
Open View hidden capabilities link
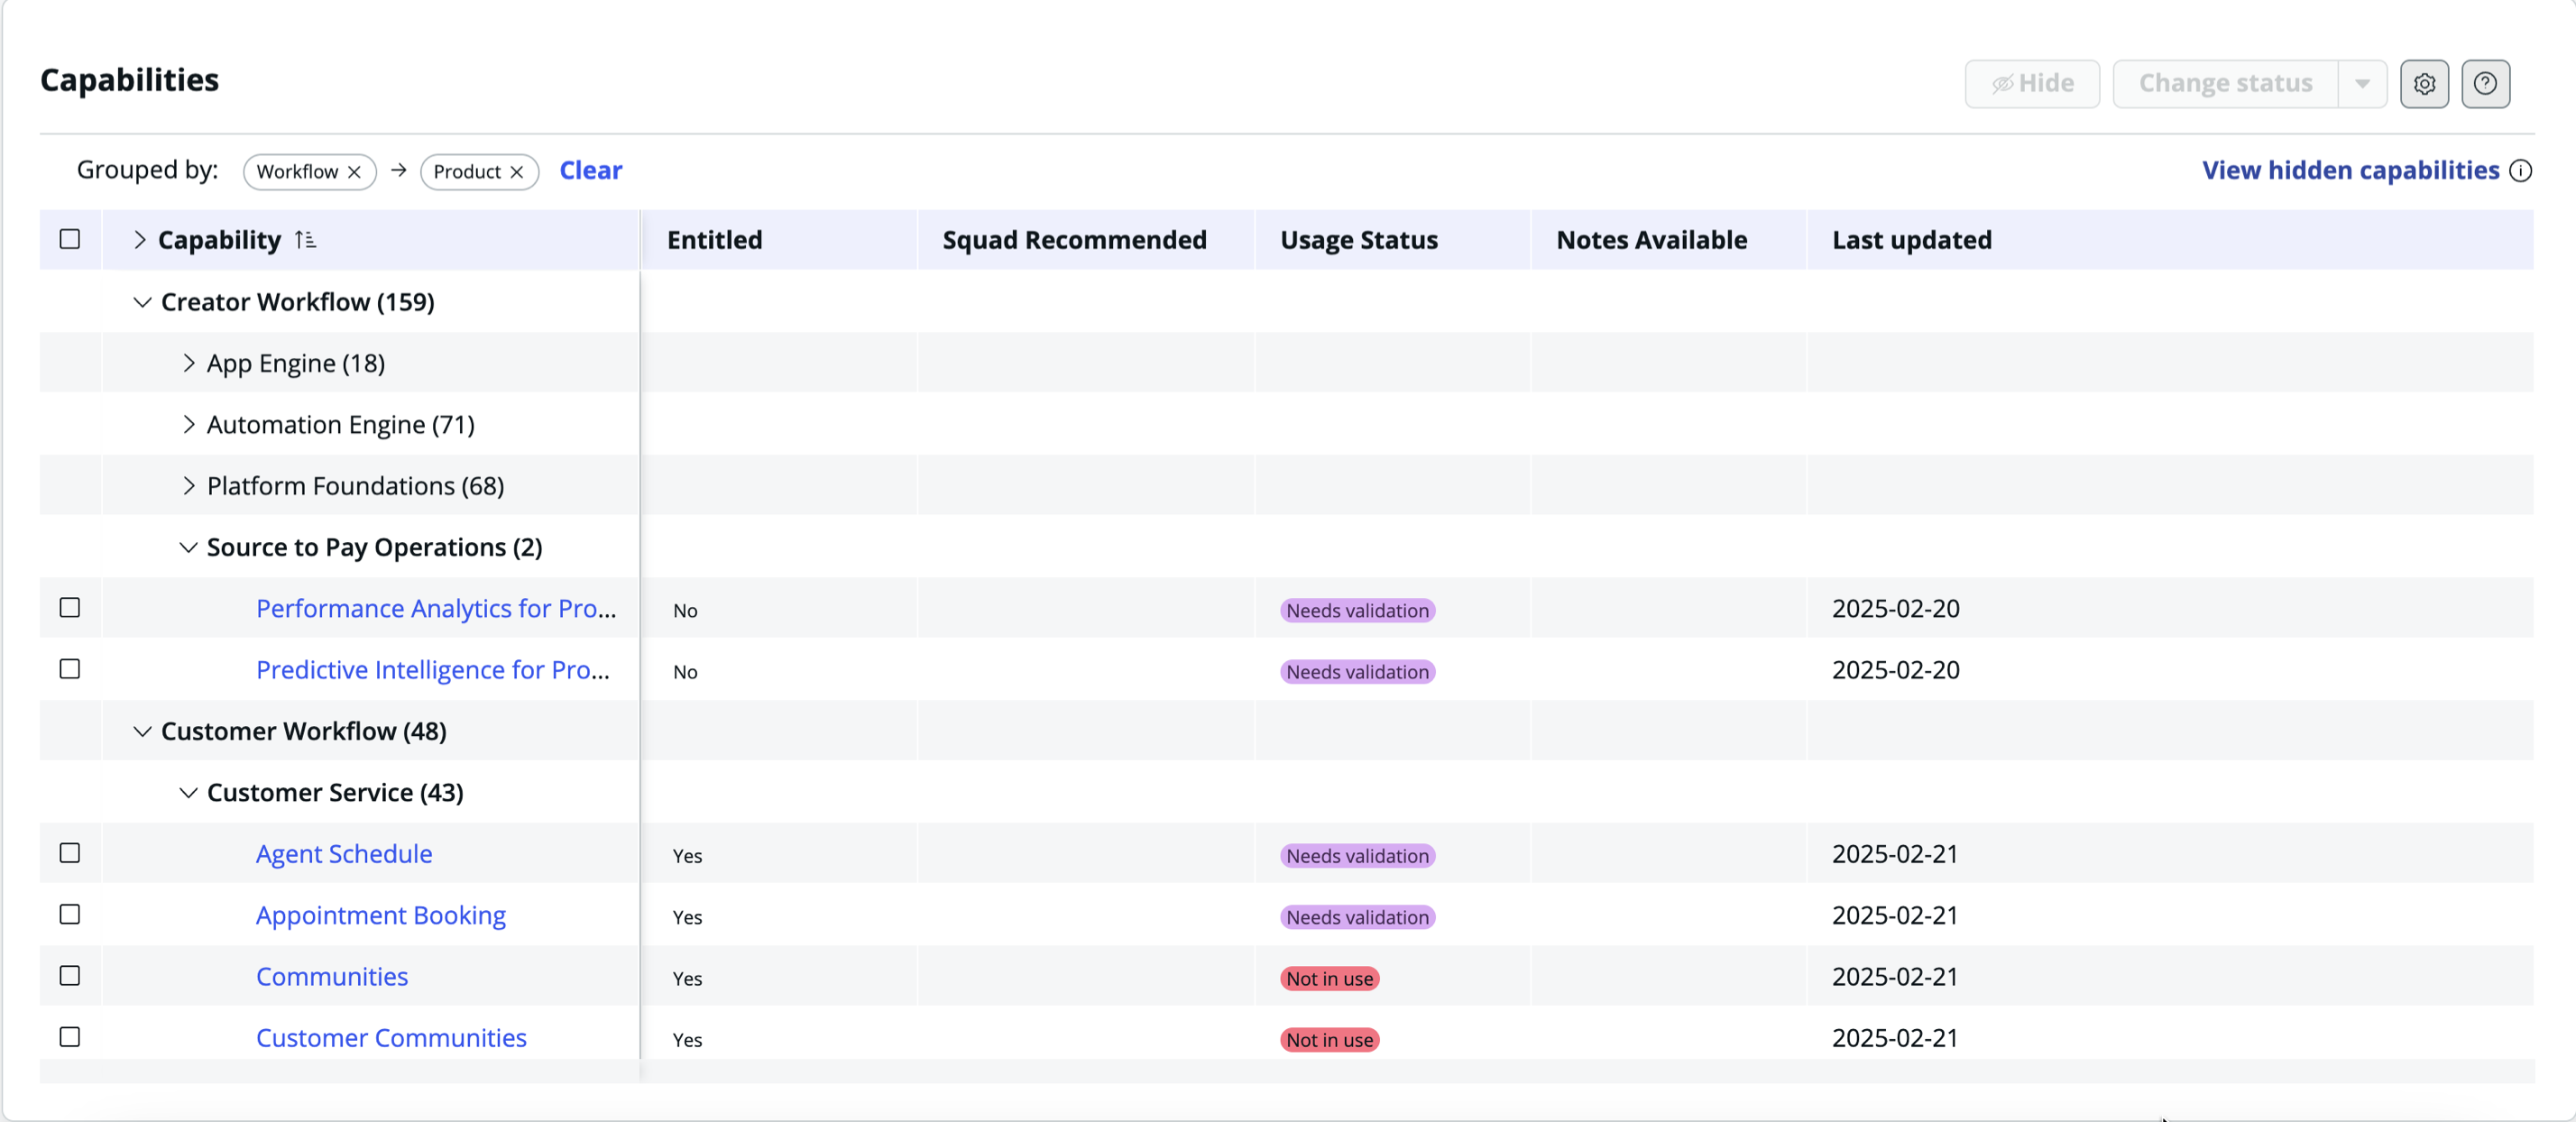pos(2350,171)
